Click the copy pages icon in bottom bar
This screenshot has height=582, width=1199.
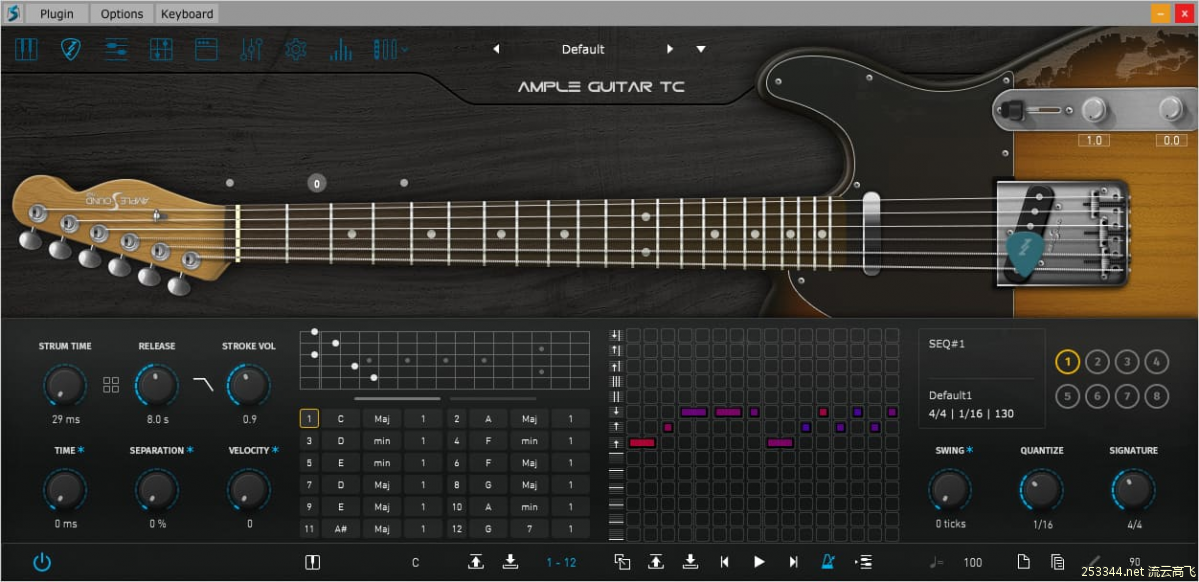[x=1058, y=562]
